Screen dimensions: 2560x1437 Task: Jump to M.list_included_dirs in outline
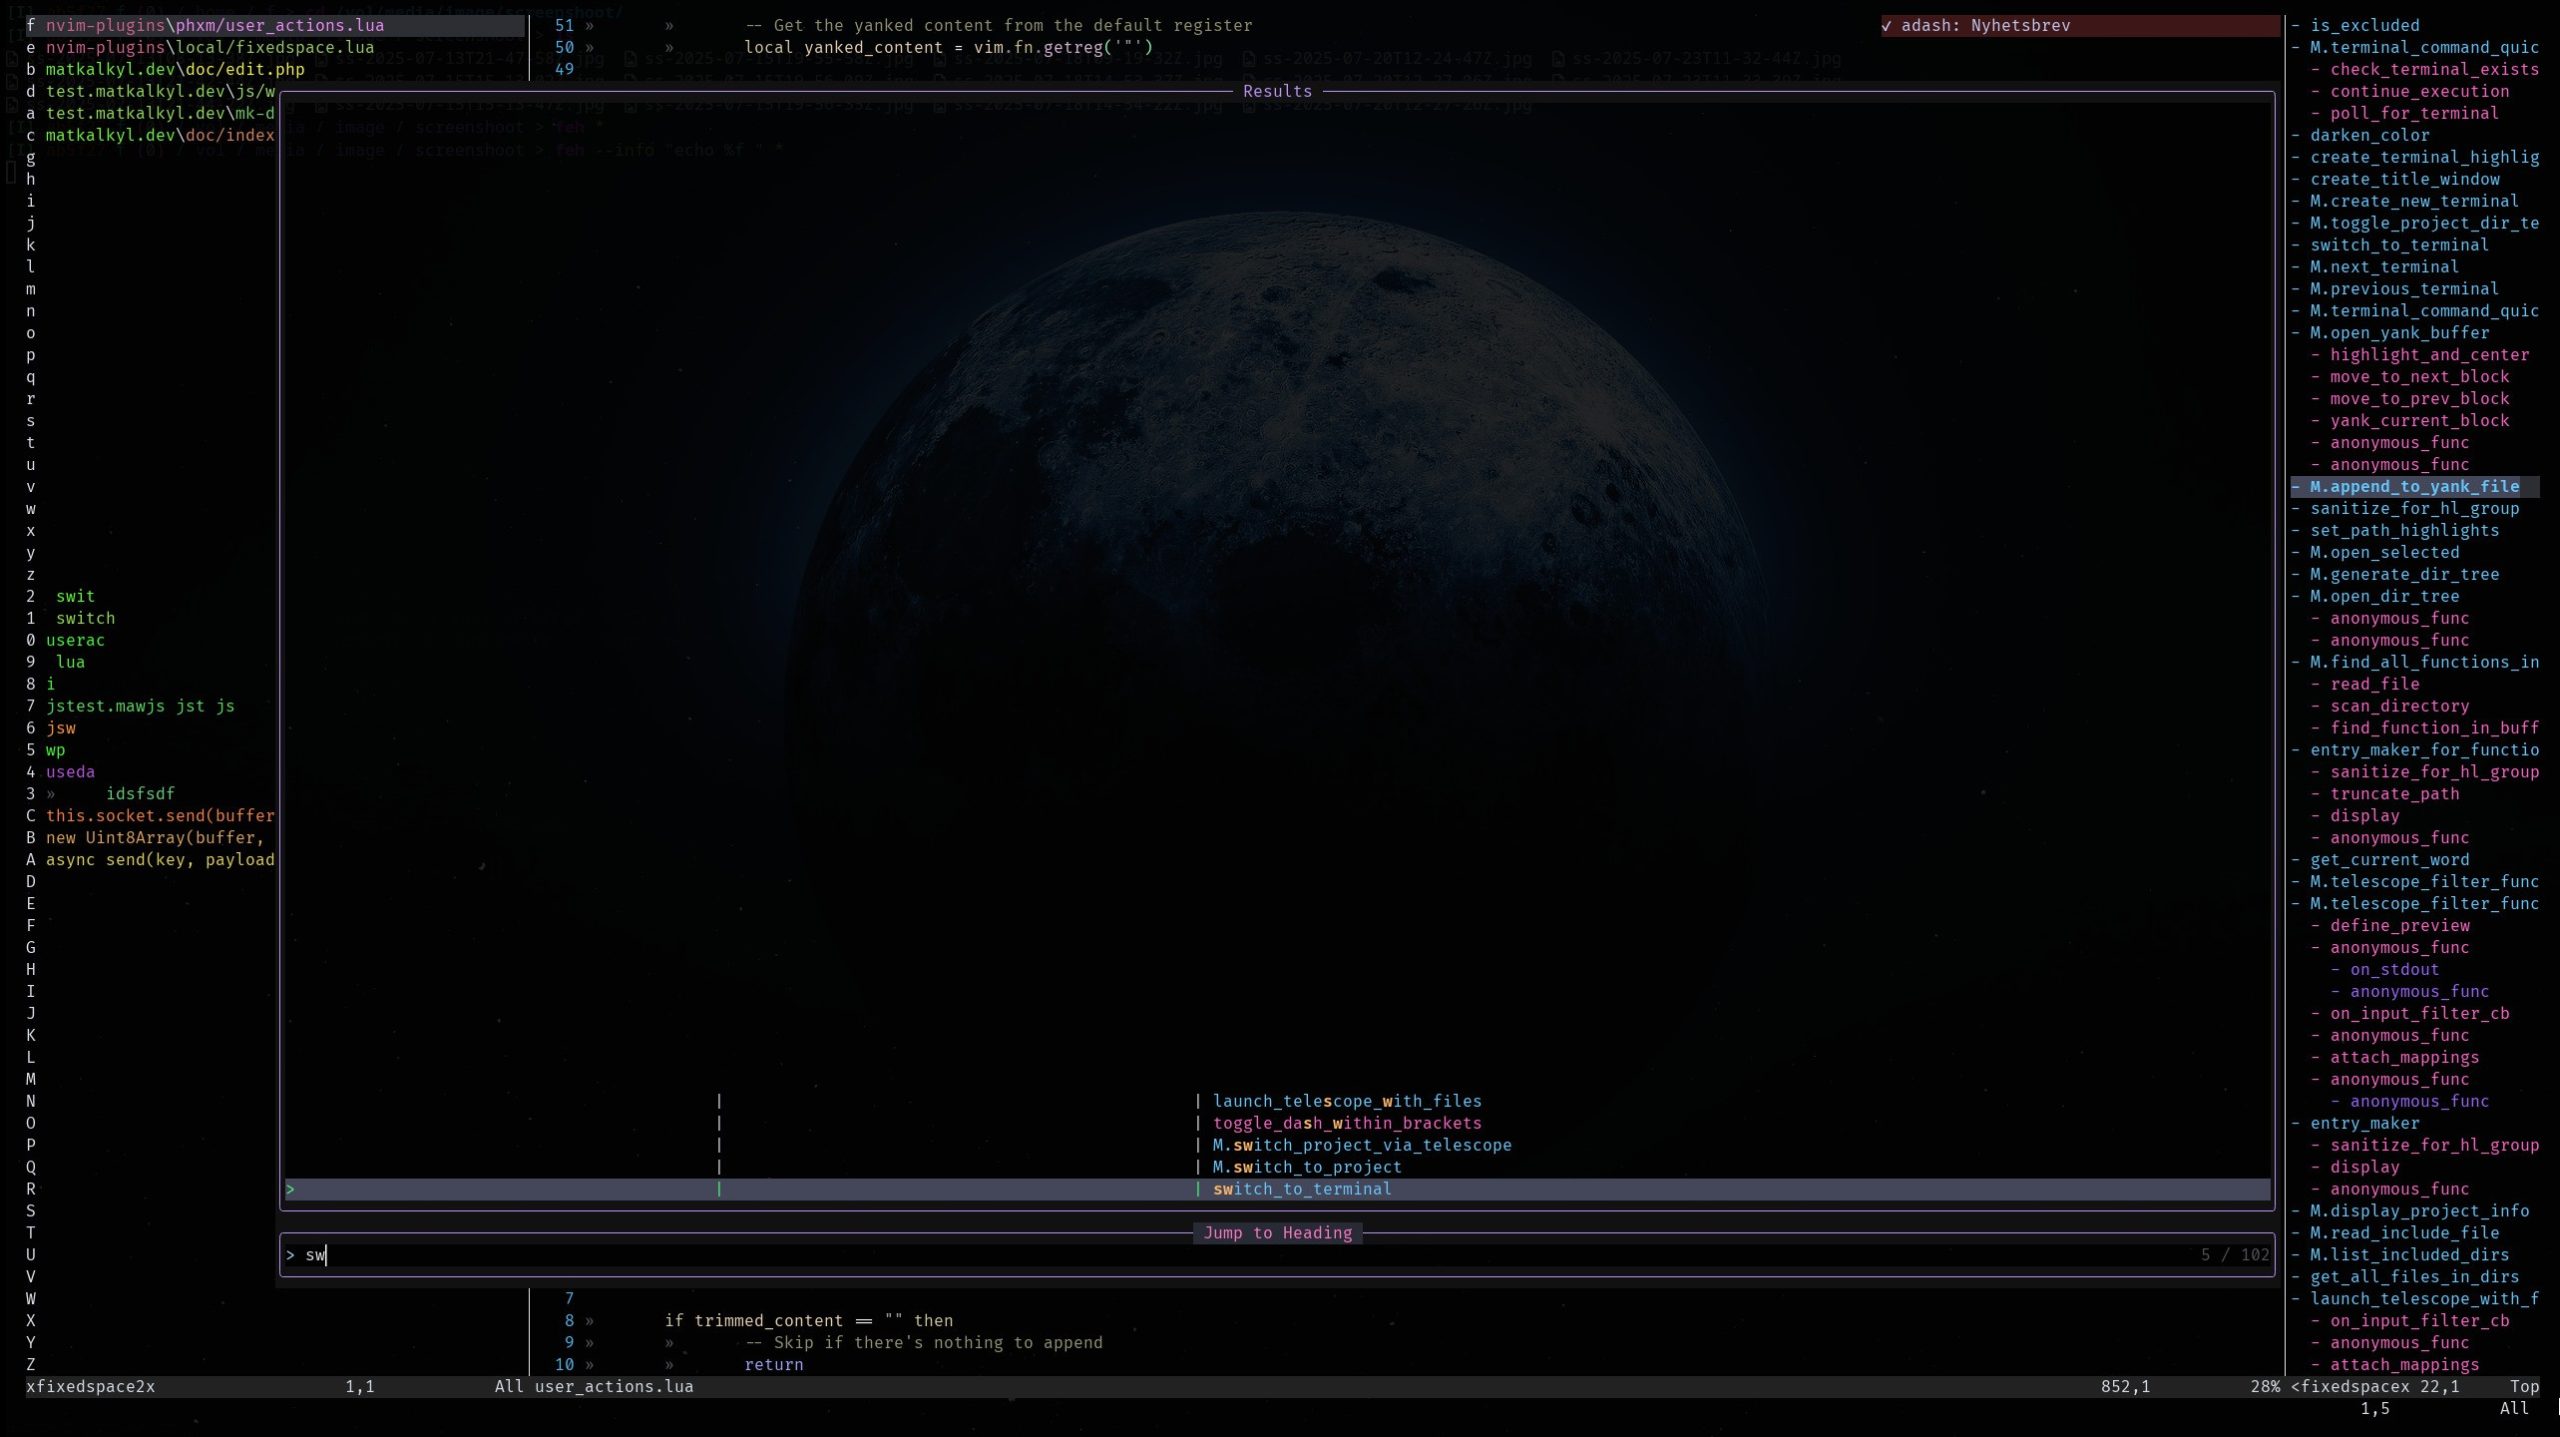tap(2409, 1255)
